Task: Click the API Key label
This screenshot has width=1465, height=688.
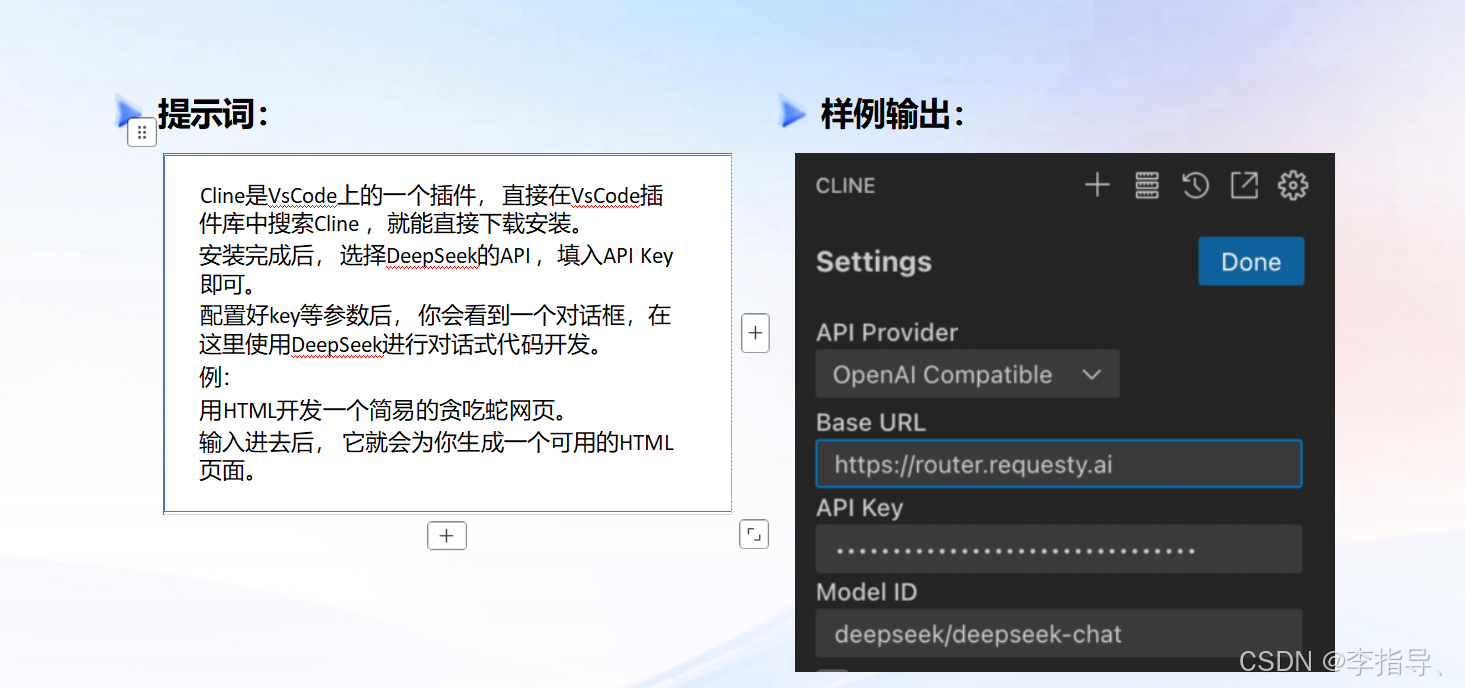Action: point(860,508)
